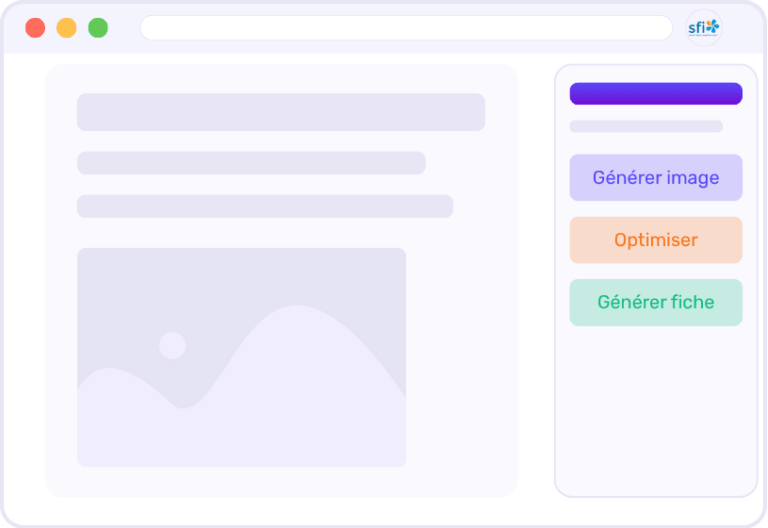This screenshot has height=528, width=768.
Task: Click the shortest placeholder text line
Action: [251, 163]
